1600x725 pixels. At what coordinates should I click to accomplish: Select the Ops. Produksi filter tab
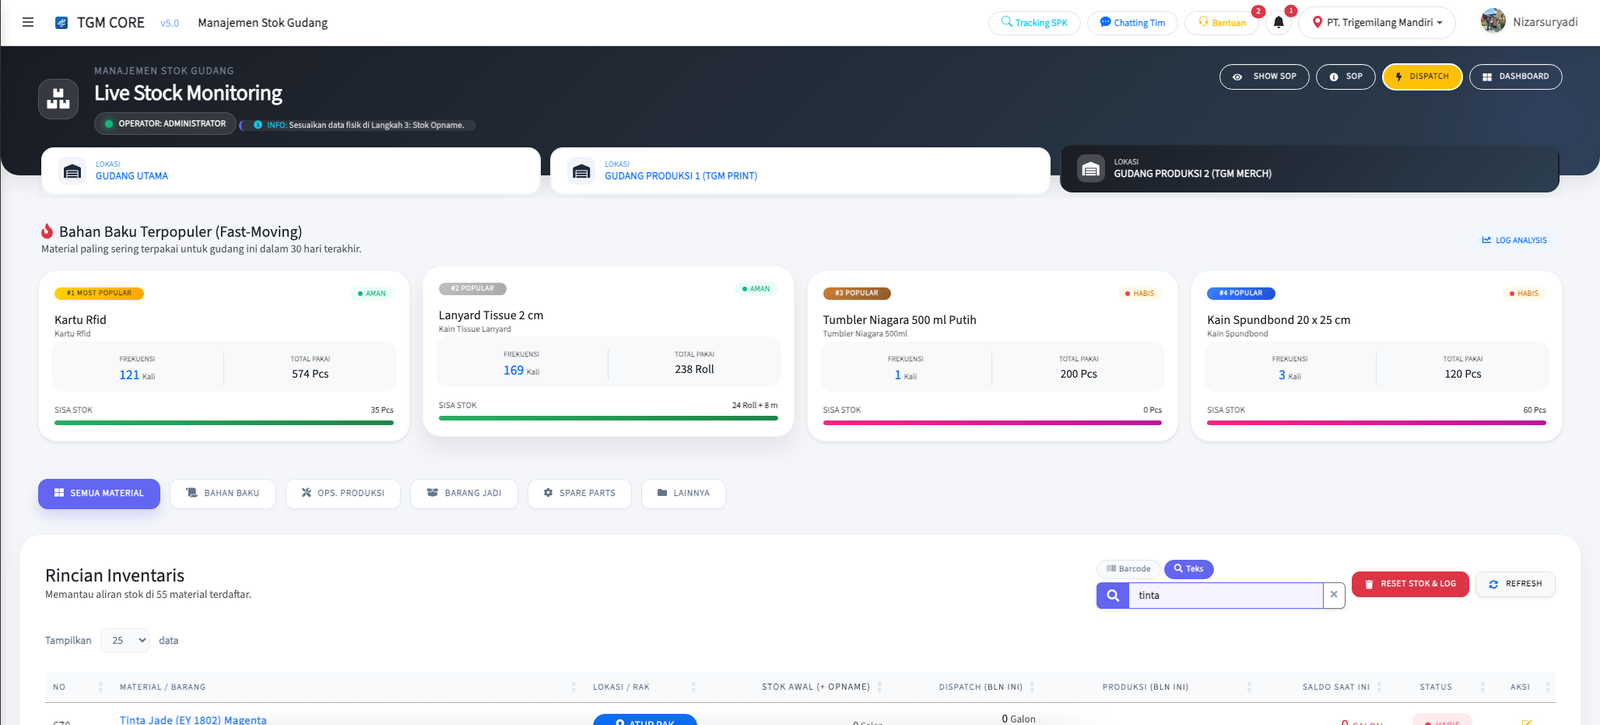[343, 493]
